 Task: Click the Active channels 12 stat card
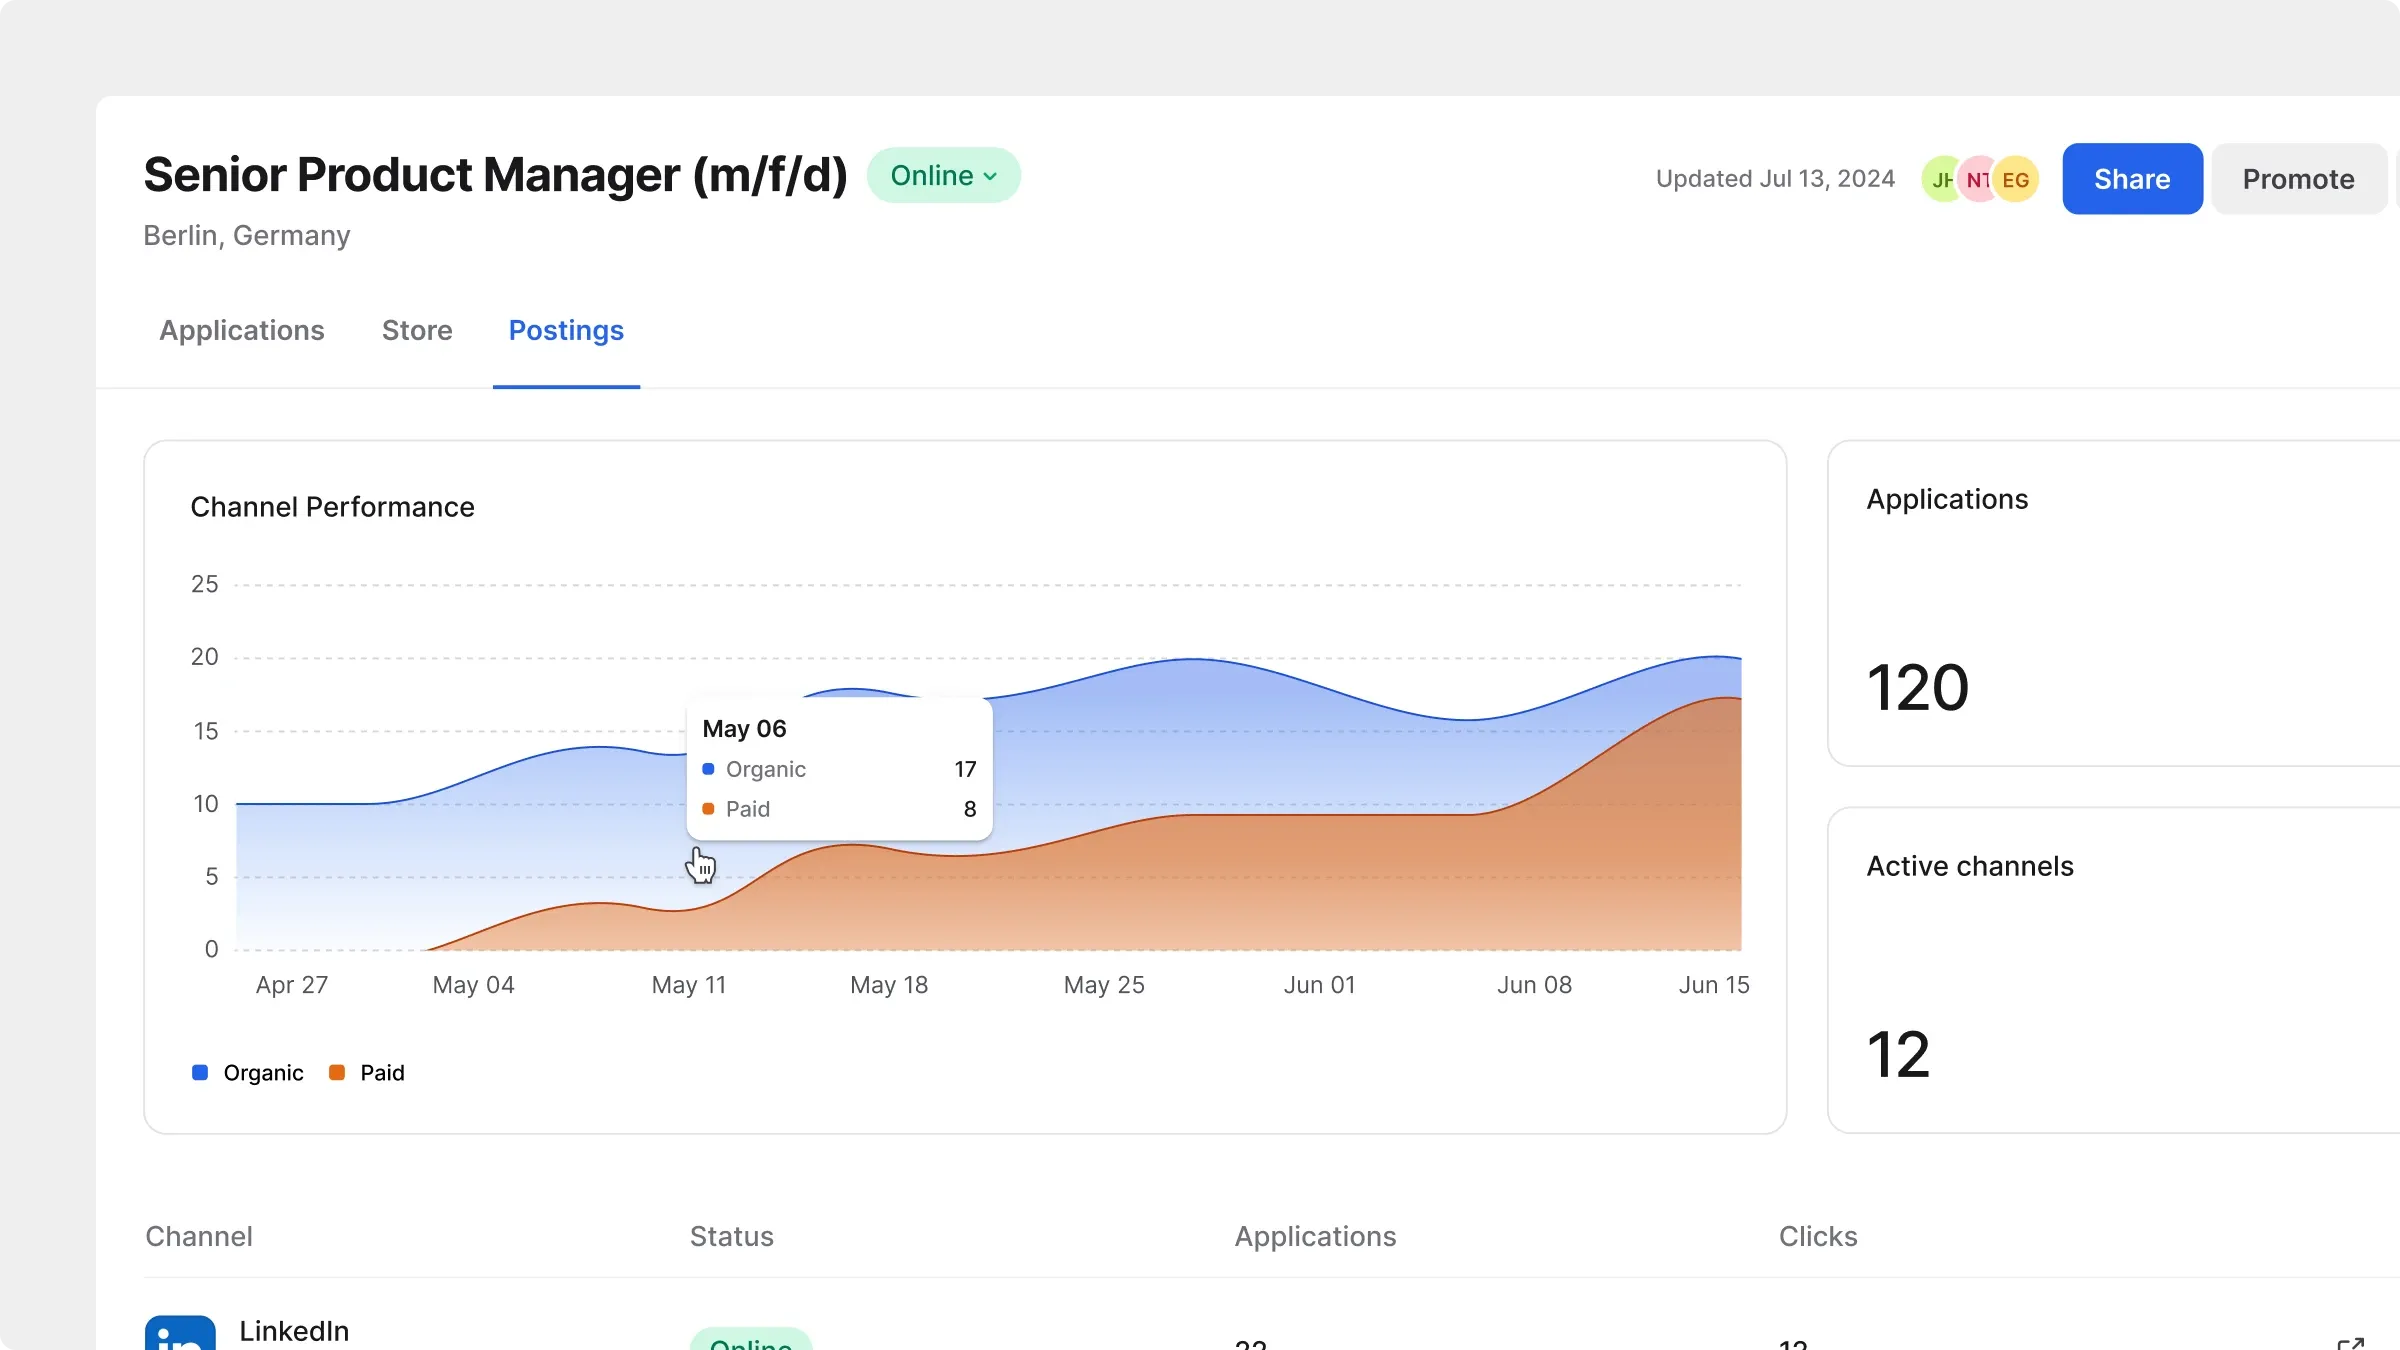tap(2114, 970)
